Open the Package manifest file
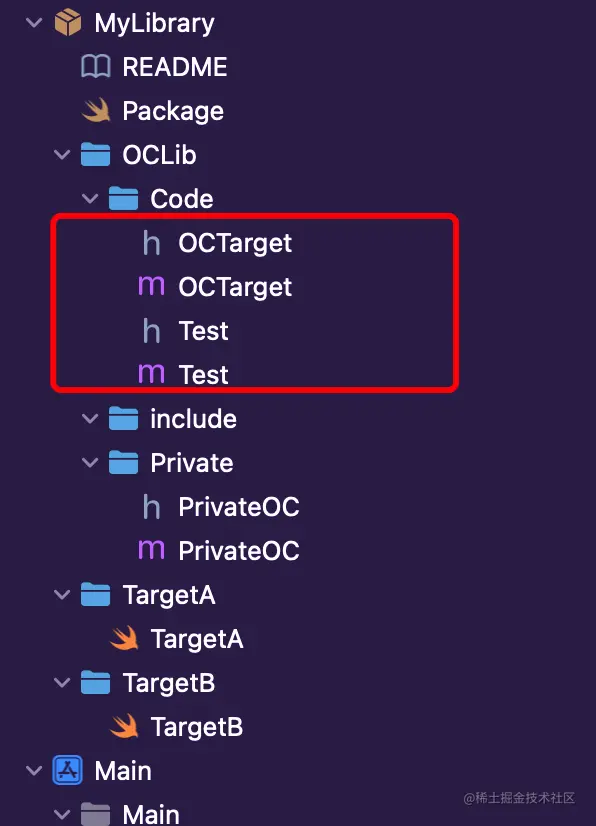 coord(170,110)
